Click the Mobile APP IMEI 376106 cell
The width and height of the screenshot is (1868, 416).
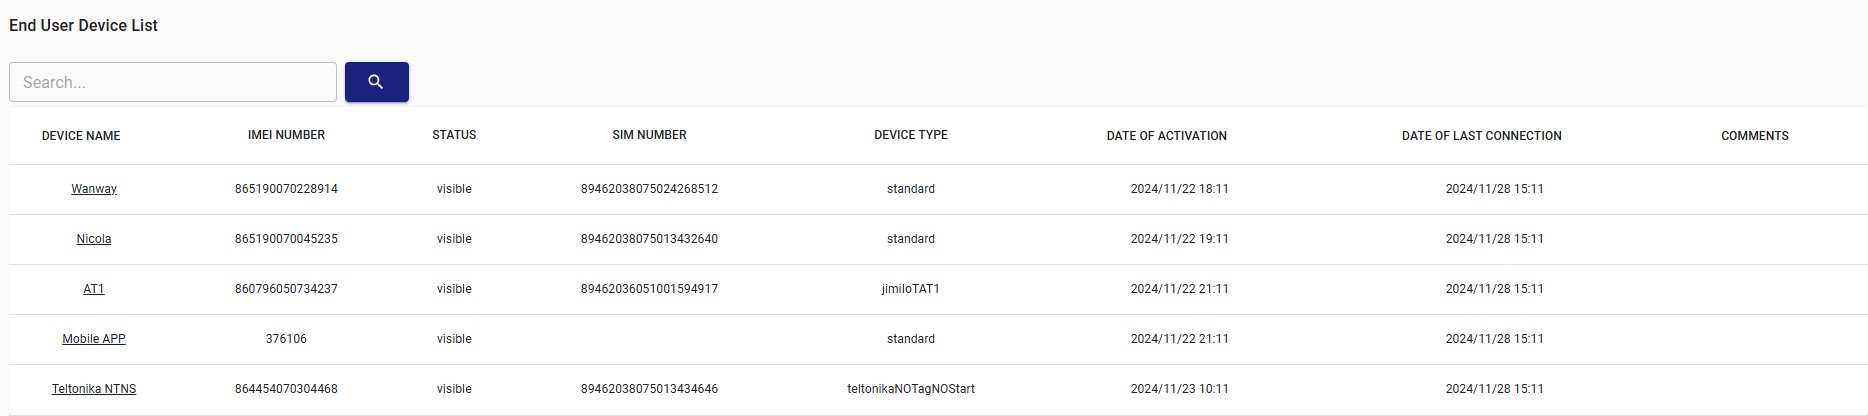(x=286, y=339)
